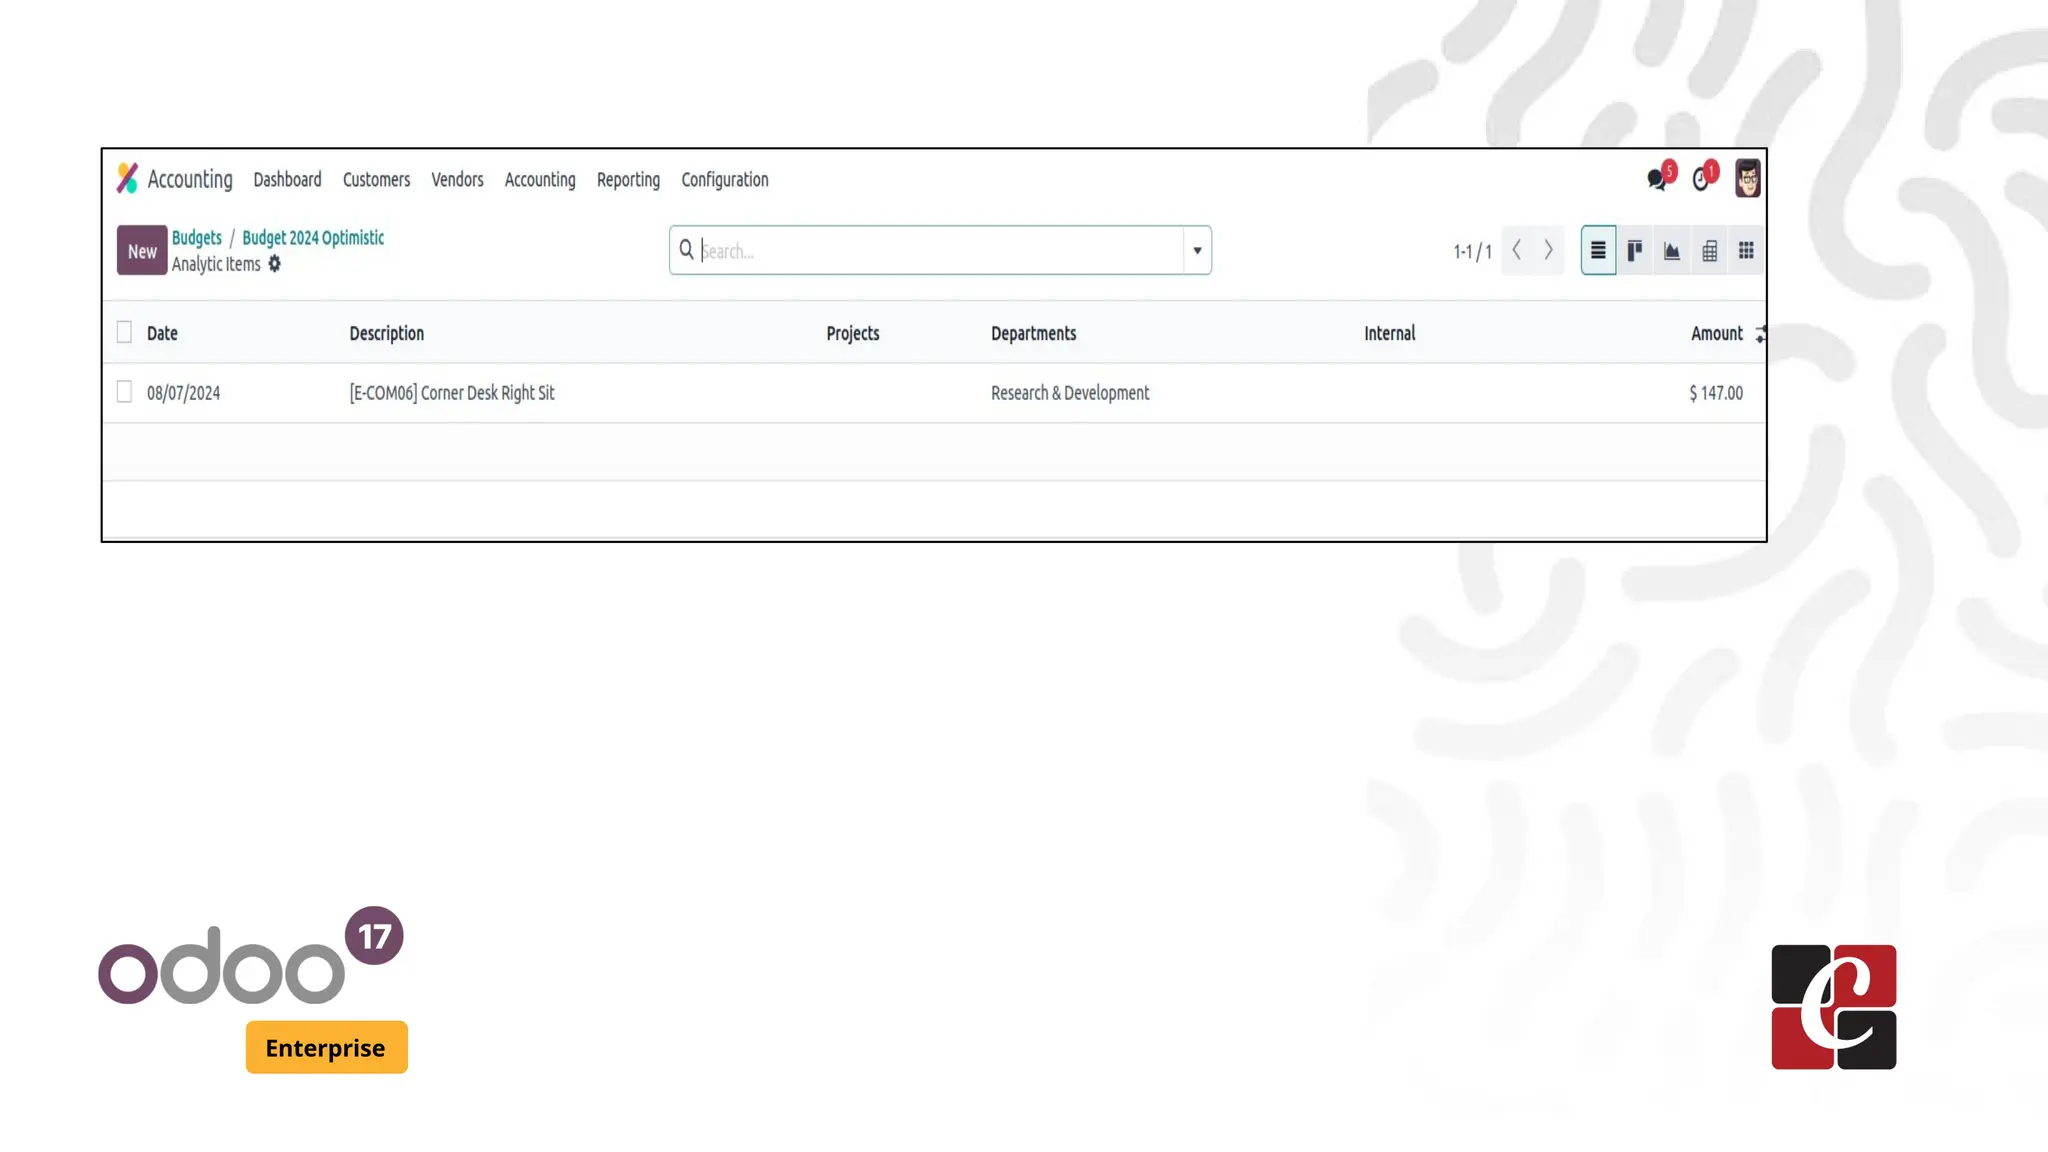Screen dimensions: 2048x1152
Task: Open pivot table view icon
Action: (1710, 251)
